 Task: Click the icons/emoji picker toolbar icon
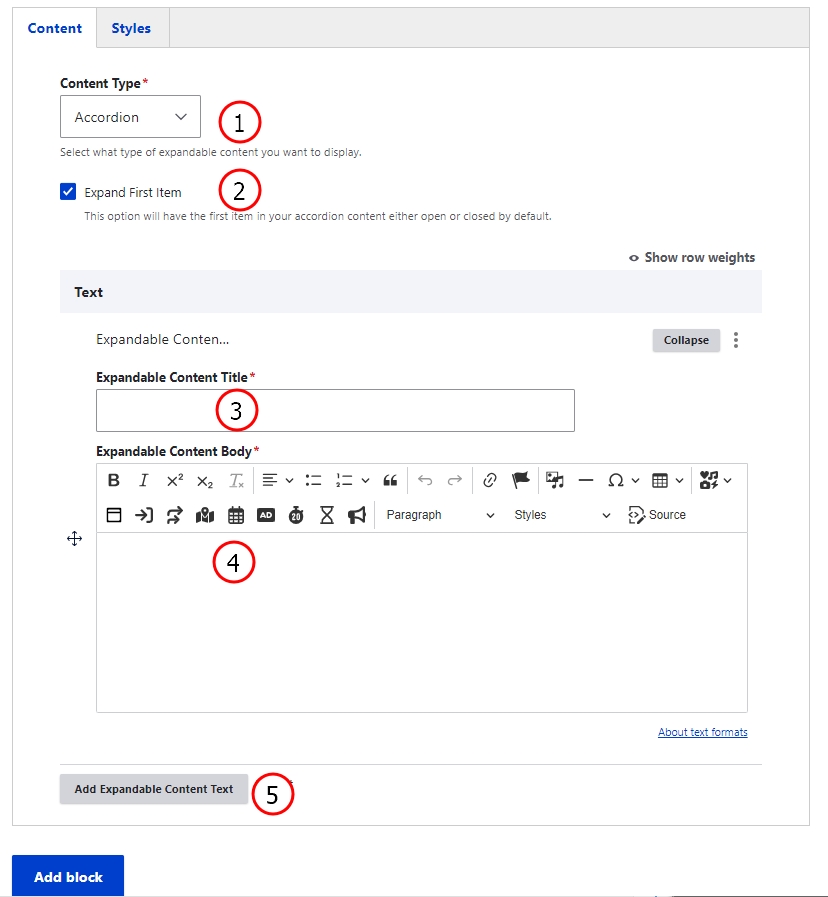tap(709, 481)
